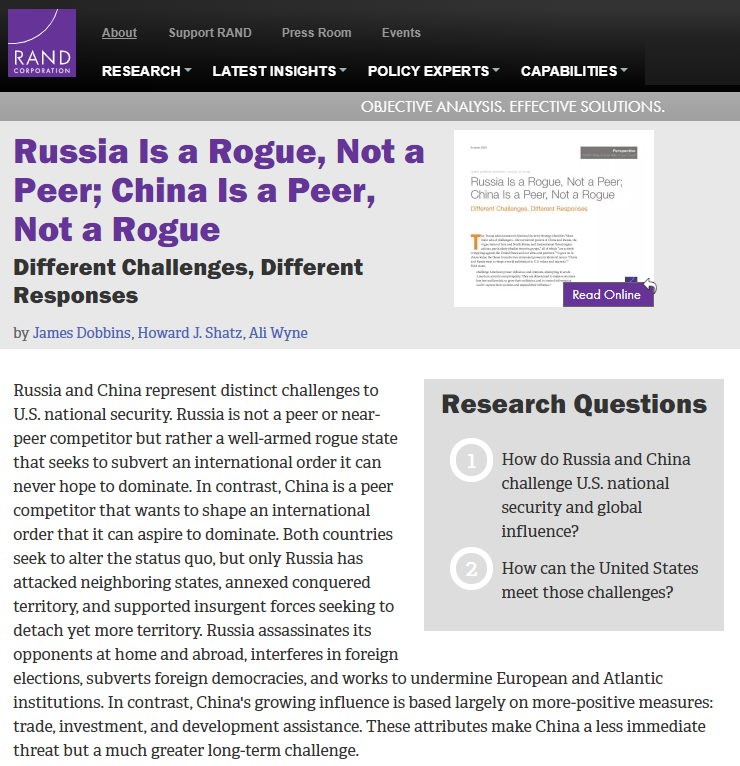This screenshot has width=740, height=766.
Task: Click the numbered circle 1 icon
Action: [472, 460]
